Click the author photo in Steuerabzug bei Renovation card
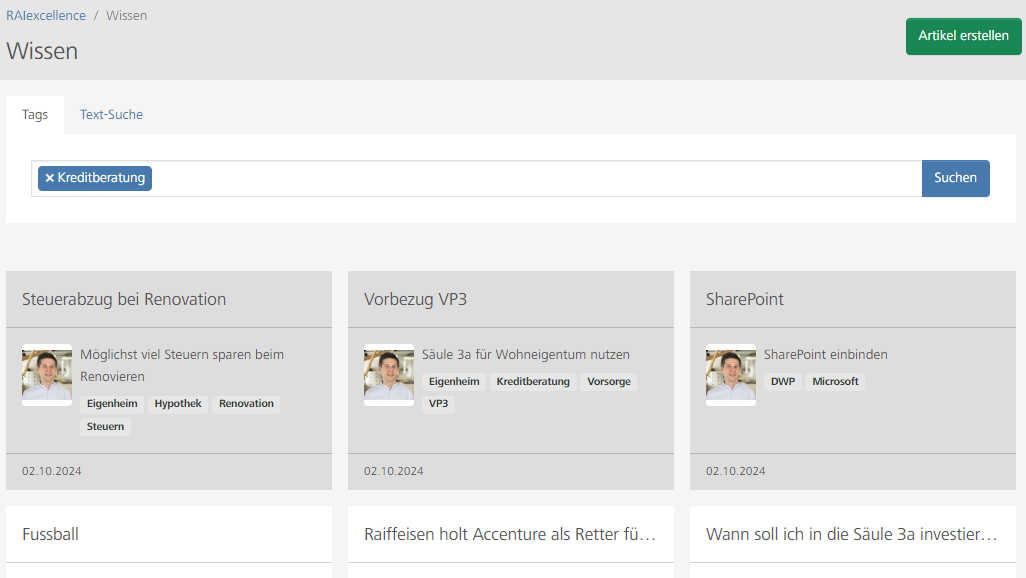 point(47,375)
